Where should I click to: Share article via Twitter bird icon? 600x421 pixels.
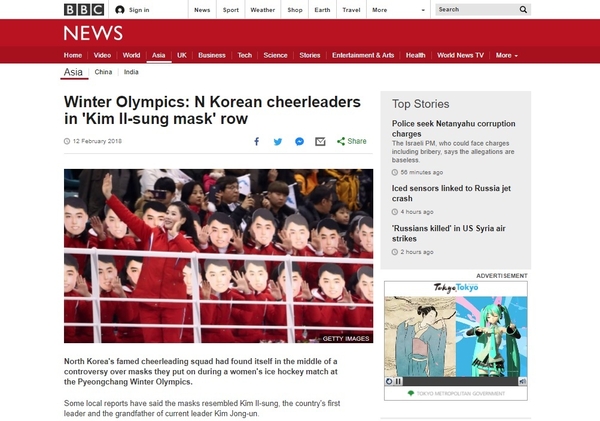(x=278, y=142)
